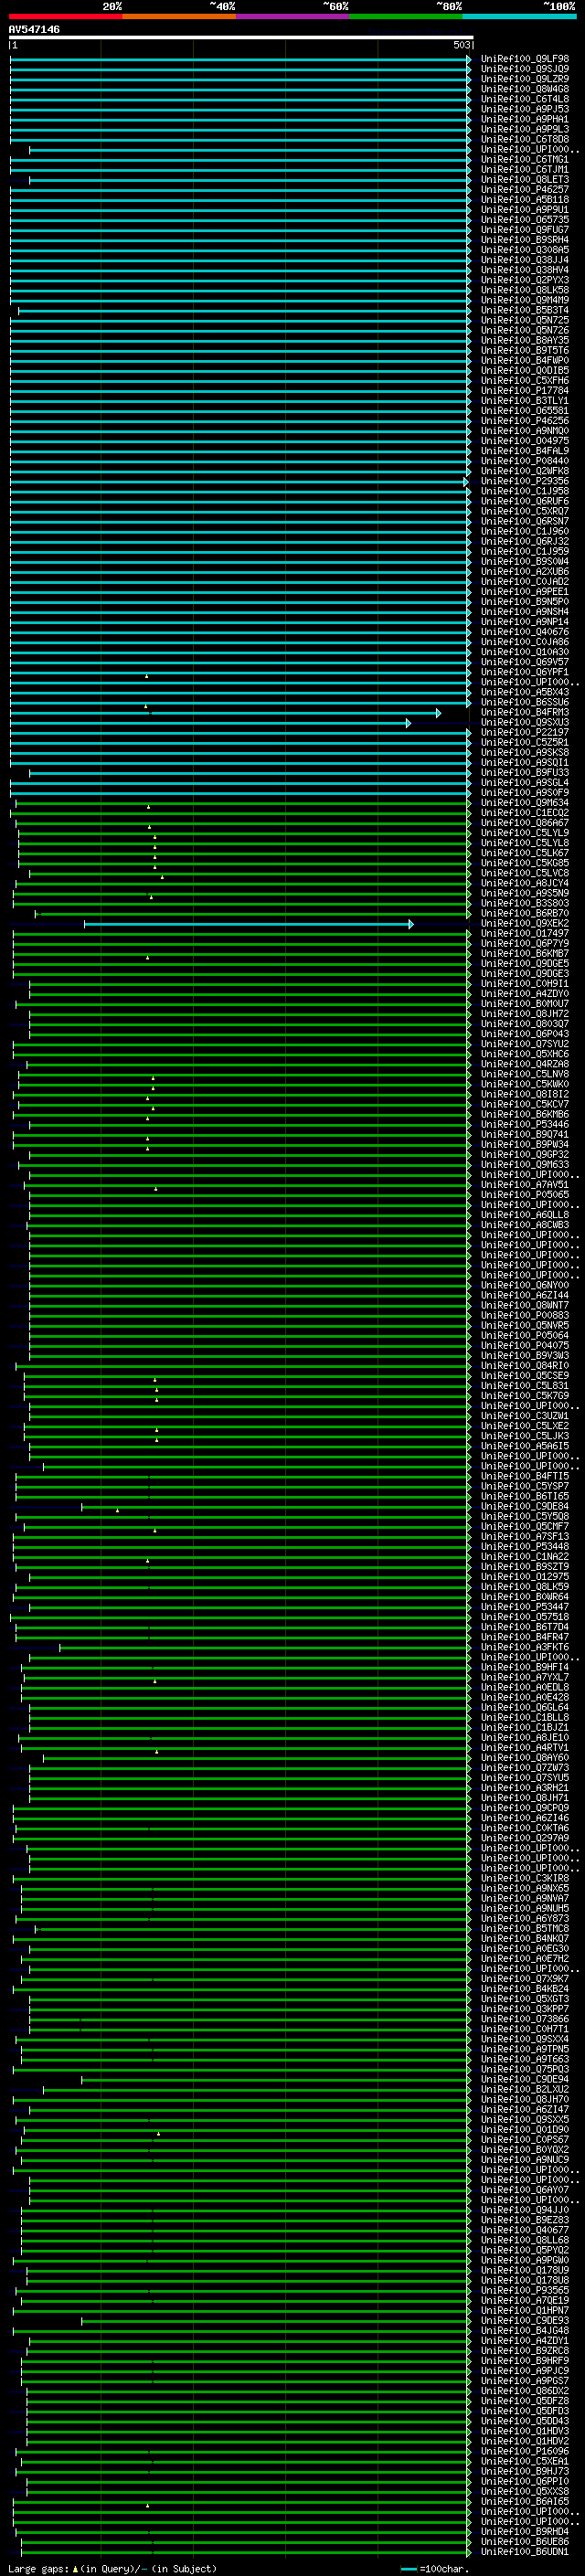The width and height of the screenshot is (585, 2576).
Task: Click the arrowhead ending the UniRef100_Q9XEK2 alignment
Action: point(410,924)
